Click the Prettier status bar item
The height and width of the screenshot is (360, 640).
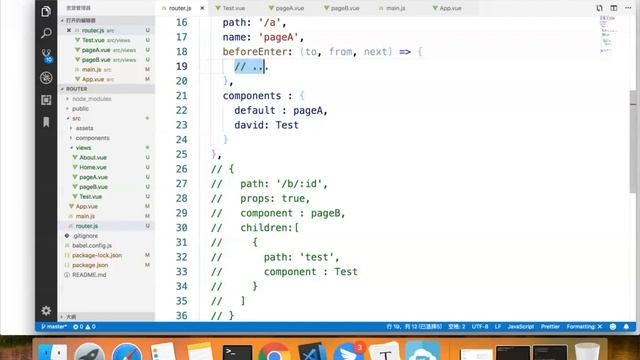pos(550,327)
